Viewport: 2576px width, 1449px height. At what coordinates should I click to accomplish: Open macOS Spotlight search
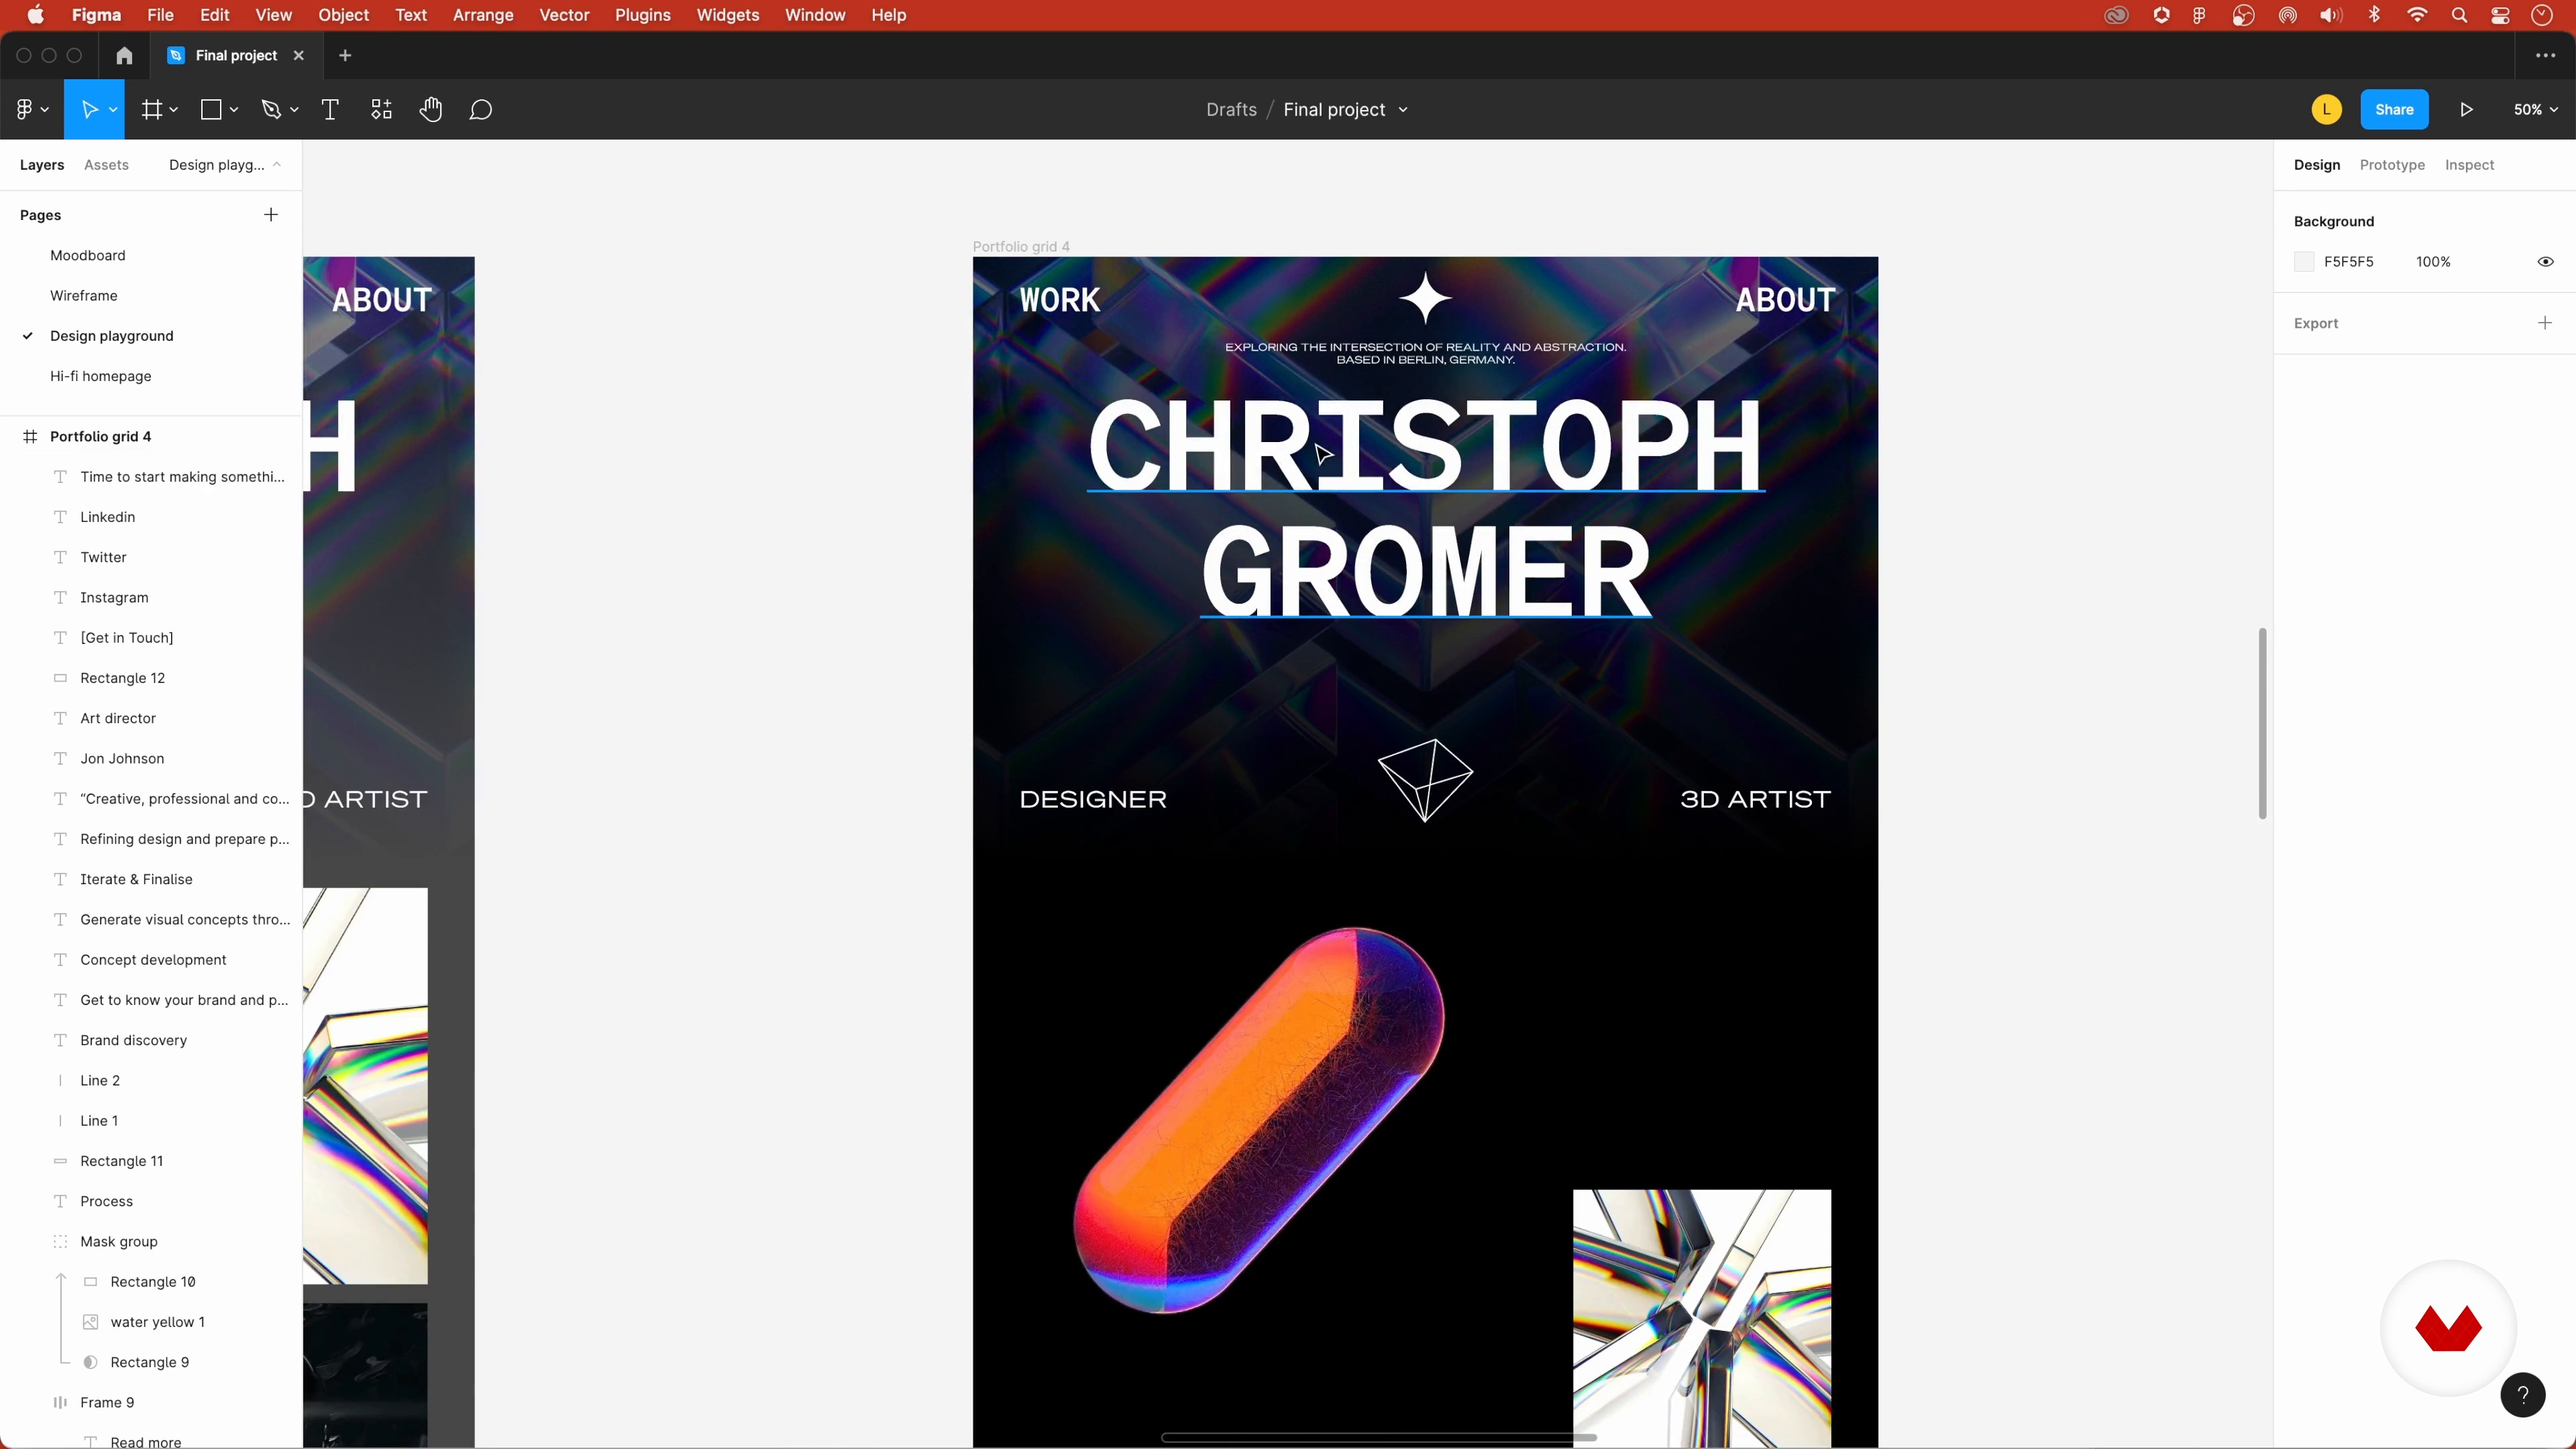click(x=2460, y=15)
